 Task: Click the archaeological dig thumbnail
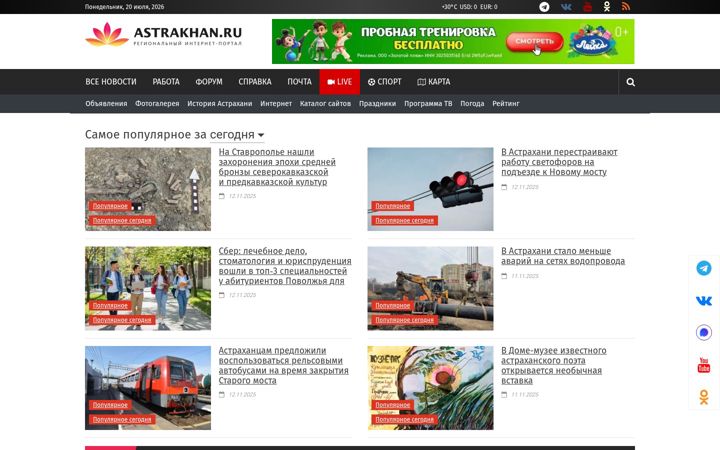tap(148, 189)
